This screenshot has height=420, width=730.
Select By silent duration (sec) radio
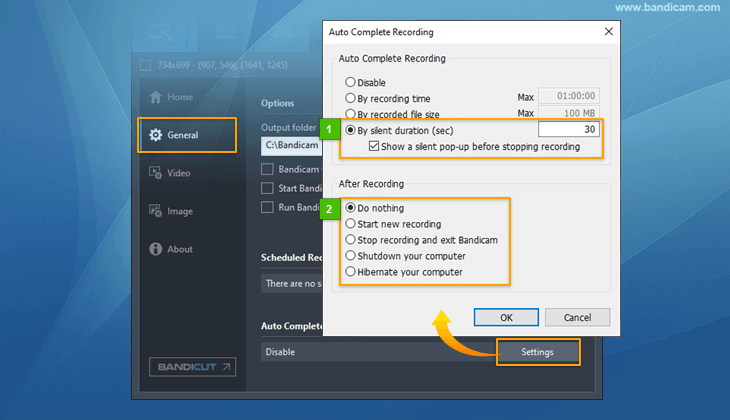click(350, 130)
